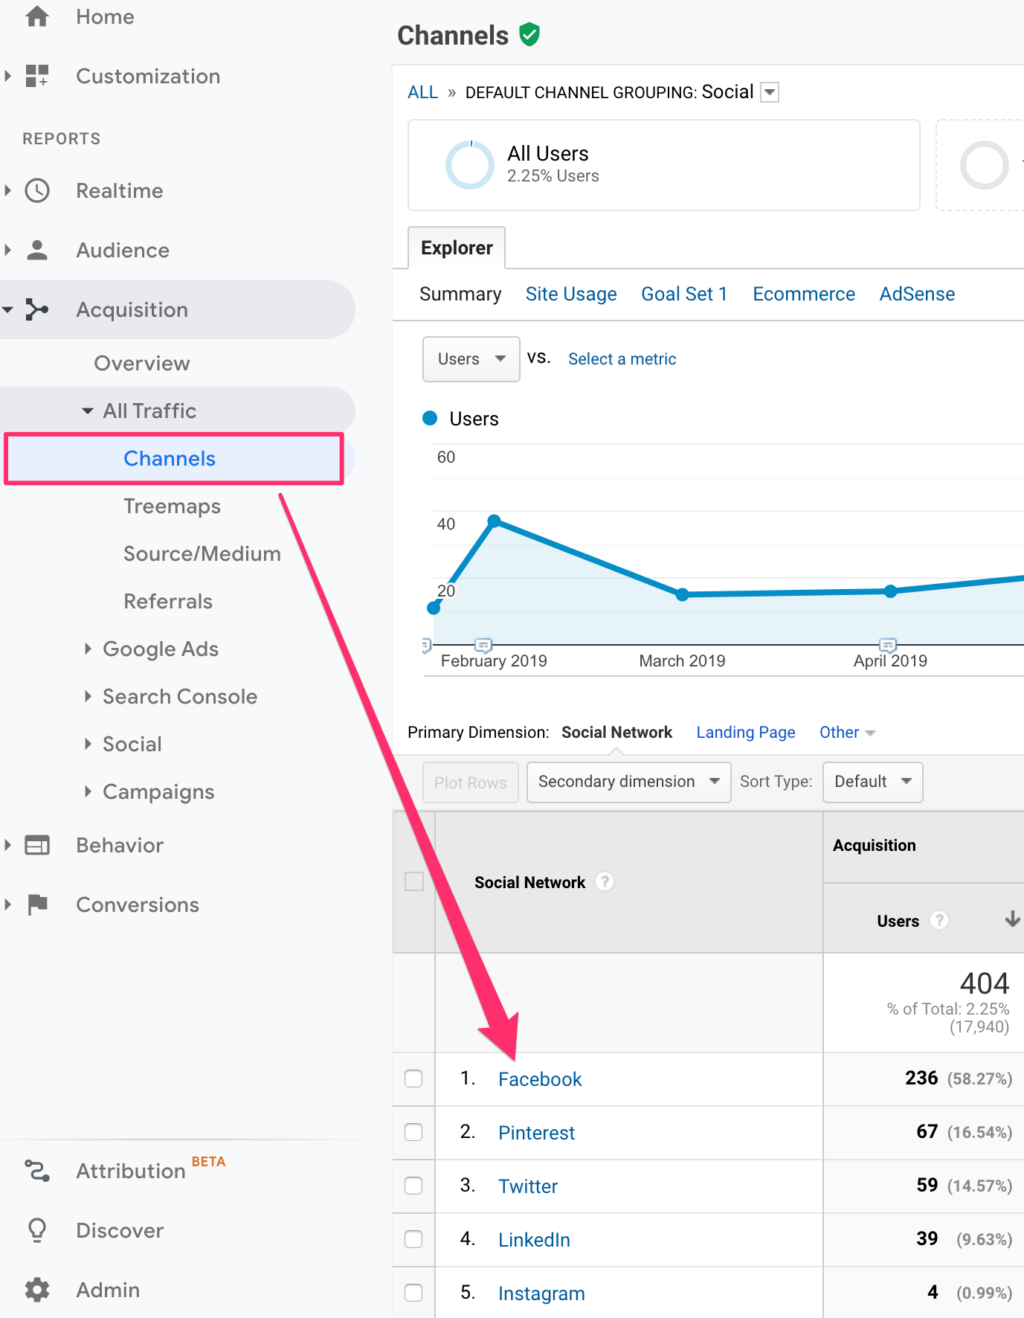
Task: Open the Secondary dimension dropdown
Action: [x=628, y=782]
